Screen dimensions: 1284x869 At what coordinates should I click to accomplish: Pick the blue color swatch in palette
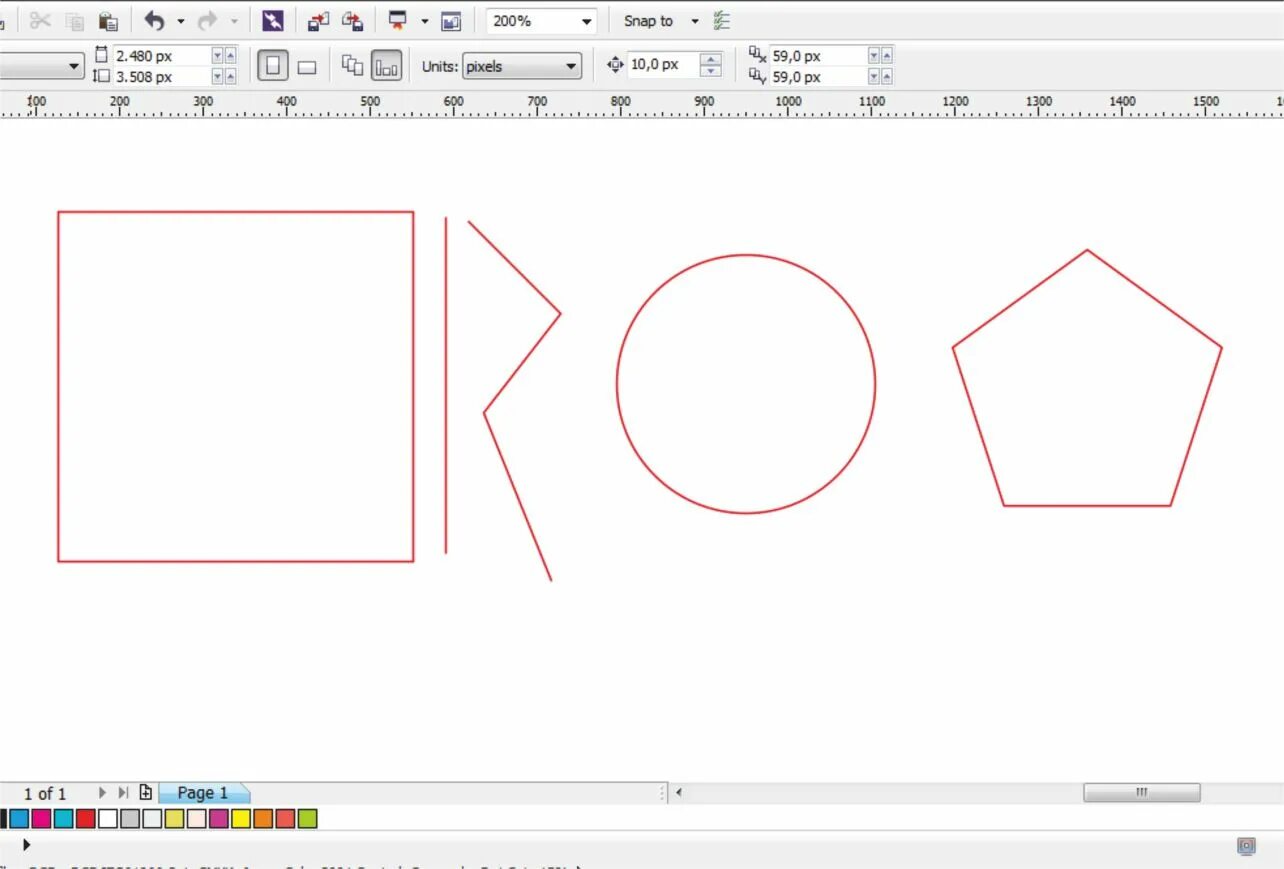point(19,819)
